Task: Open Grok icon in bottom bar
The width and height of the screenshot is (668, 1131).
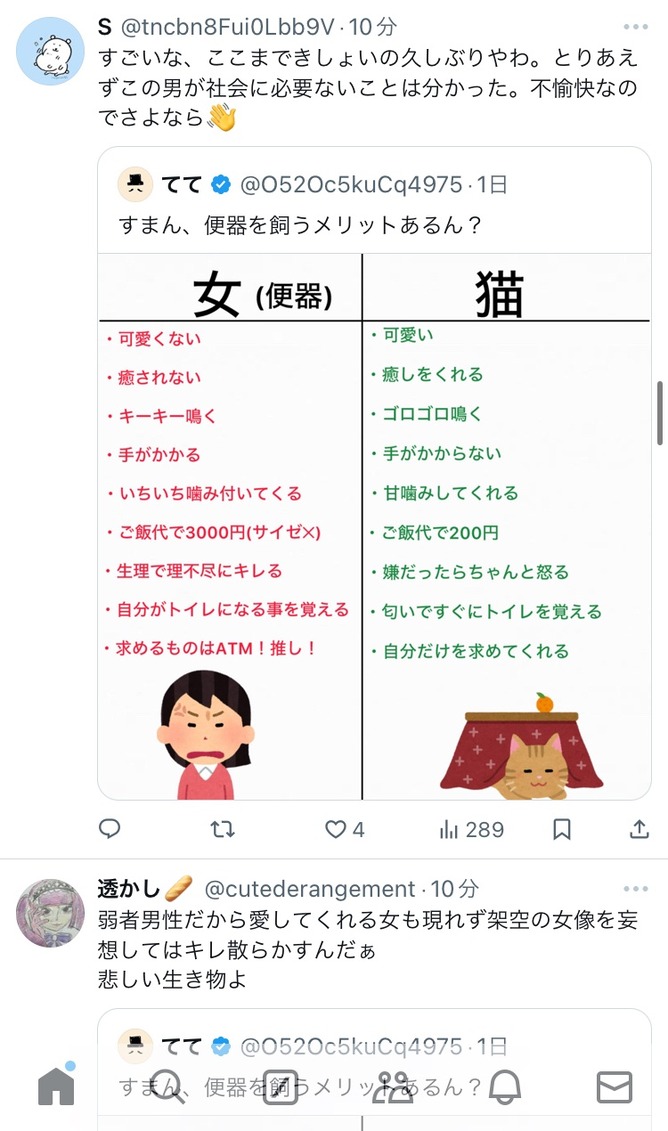Action: [x=280, y=1086]
